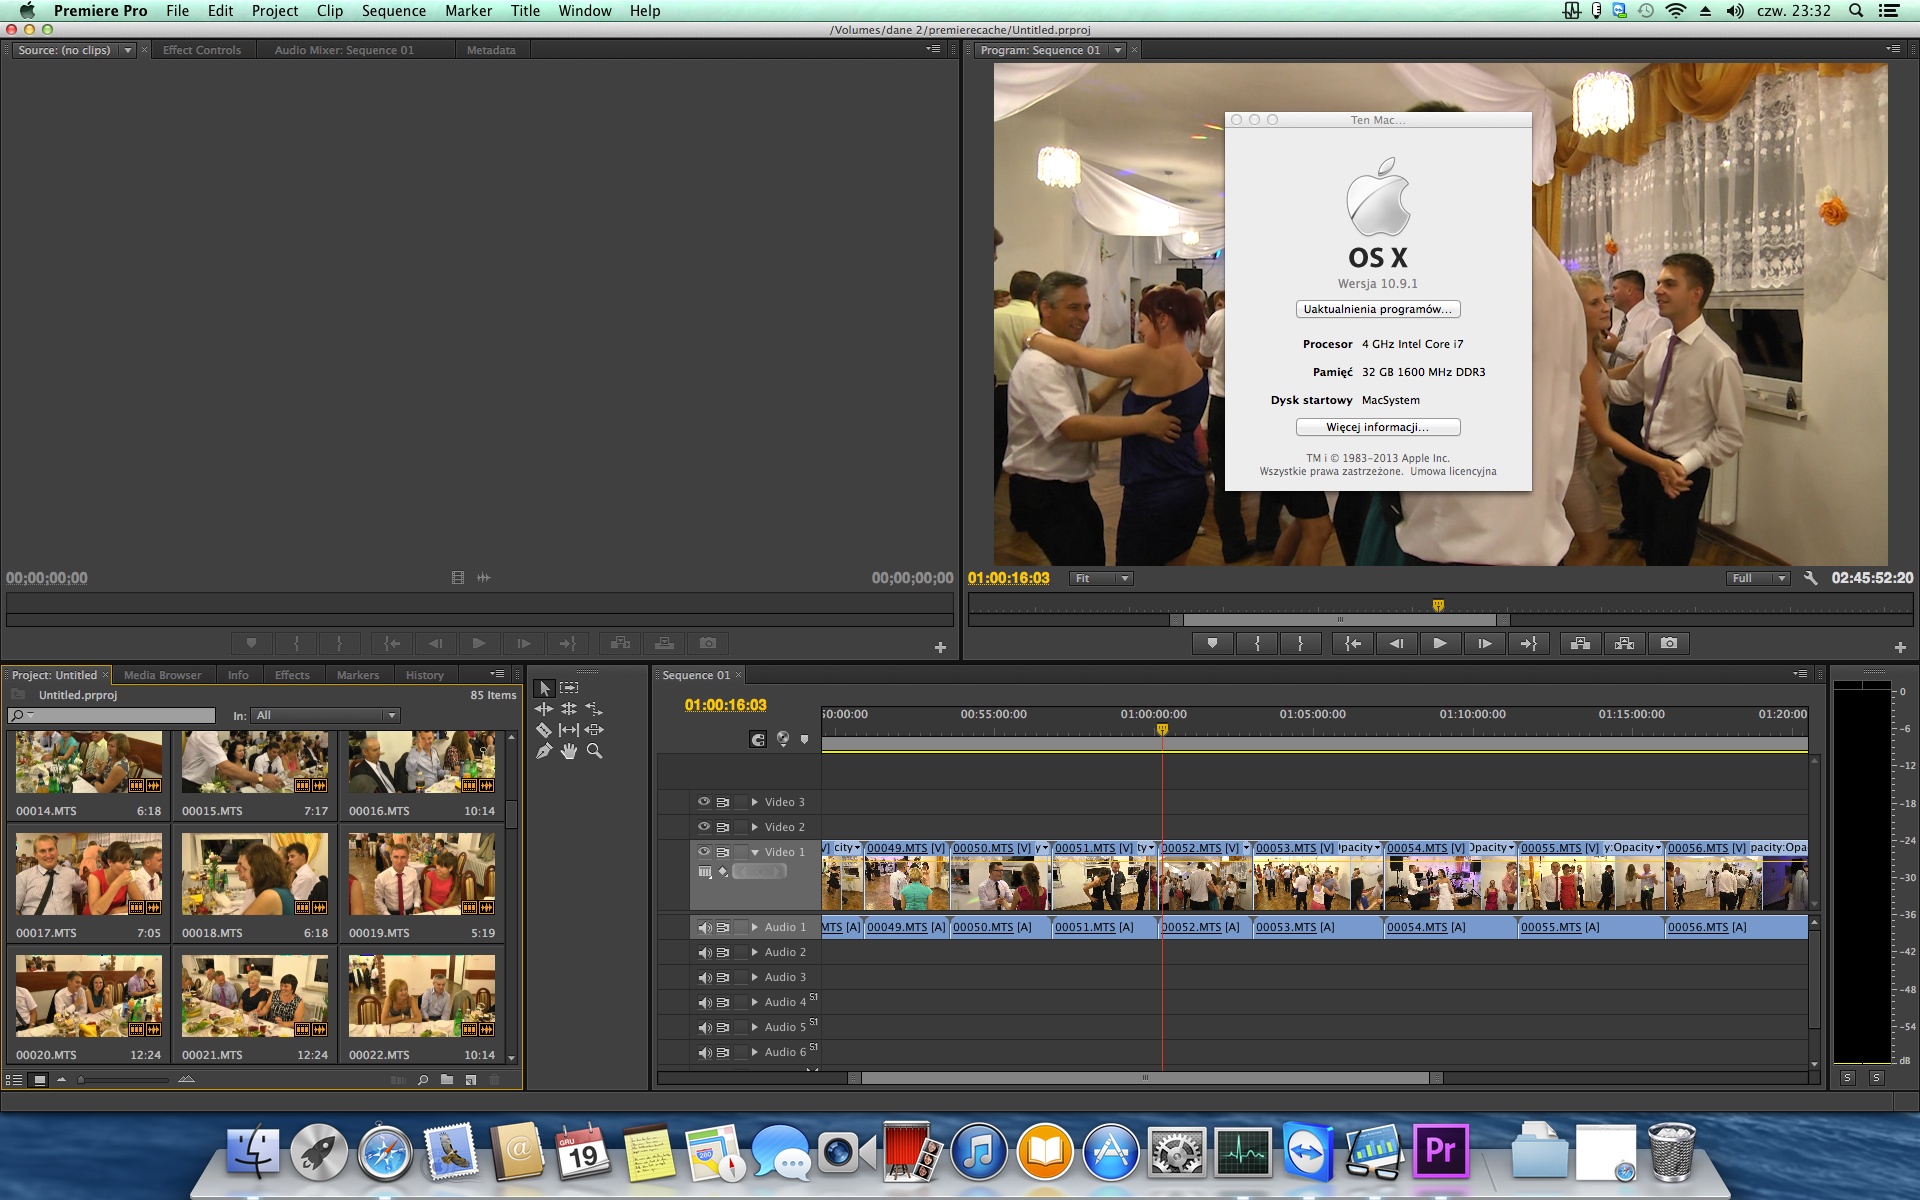Click the Uaktualnienia programów… button
Viewport: 1920px width, 1200px height.
(x=1378, y=309)
